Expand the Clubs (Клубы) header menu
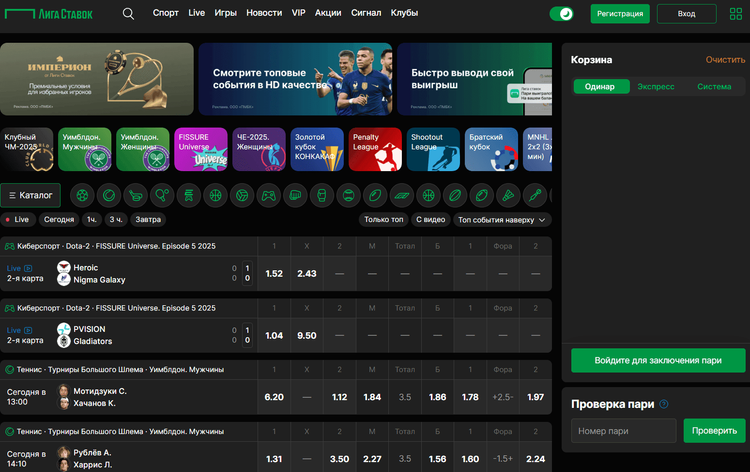 pos(404,14)
